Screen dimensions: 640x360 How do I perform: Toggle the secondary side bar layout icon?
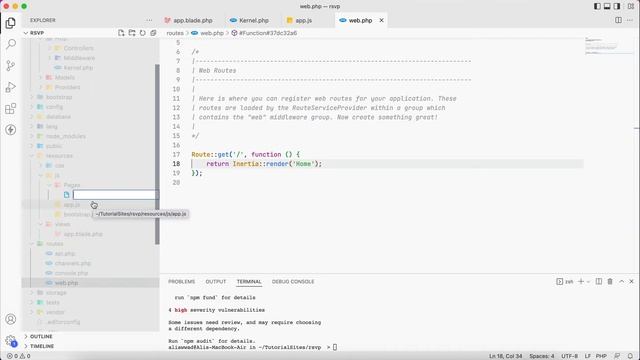click(617, 6)
